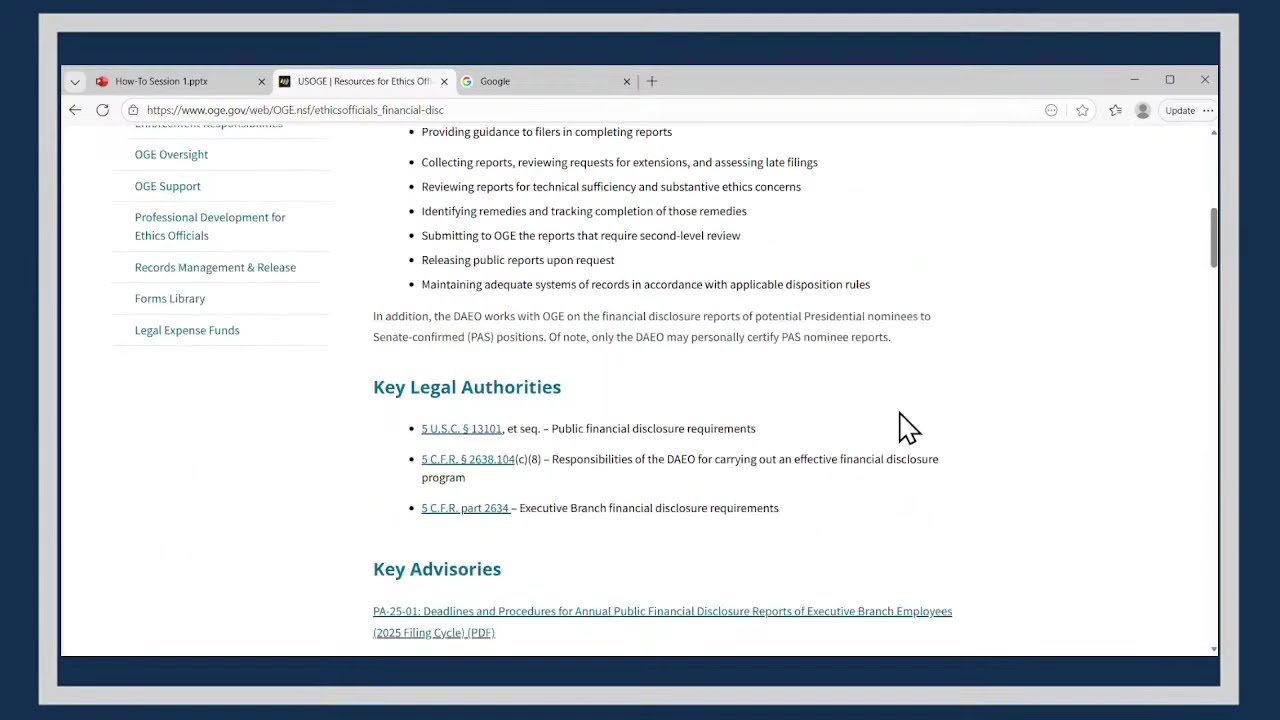
Task: Maximize the browser window
Action: [x=1169, y=80]
